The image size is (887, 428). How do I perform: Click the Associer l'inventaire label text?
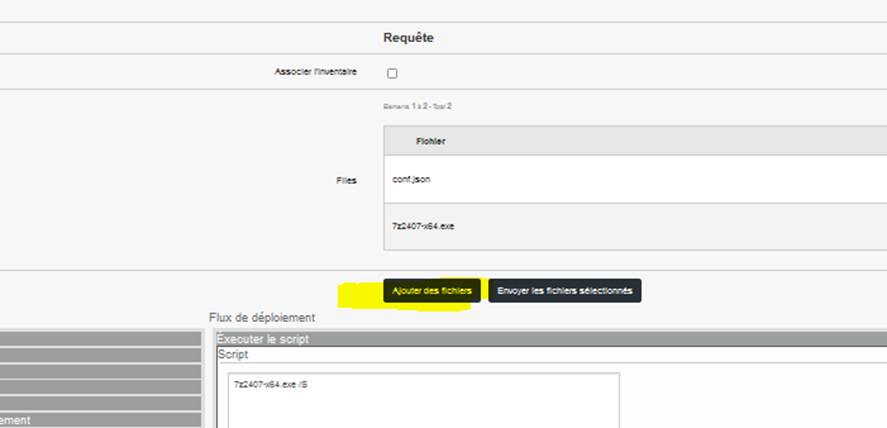tap(315, 72)
